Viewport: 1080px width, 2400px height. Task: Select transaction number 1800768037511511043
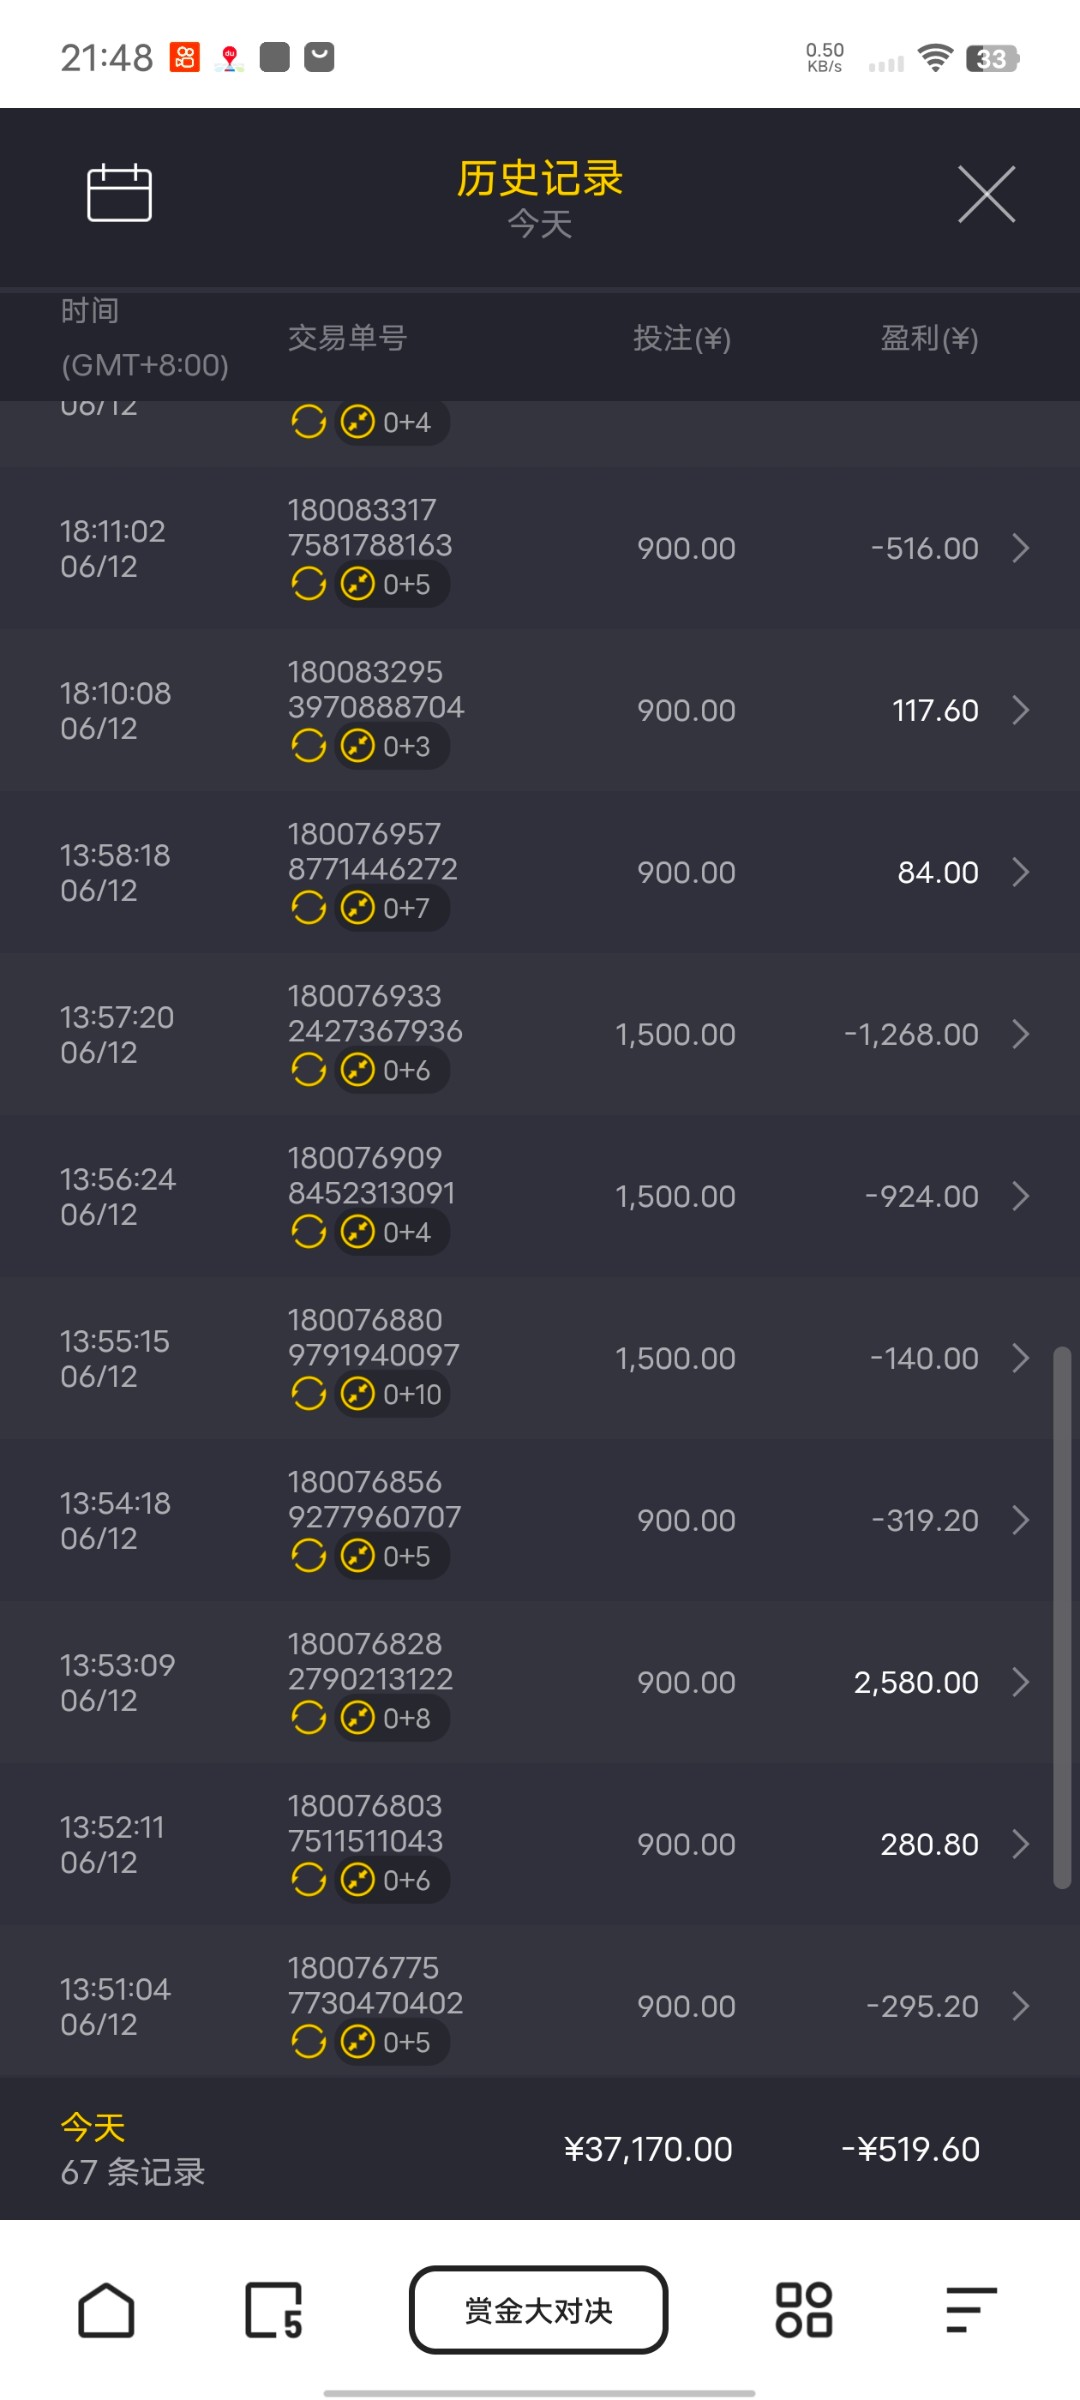366,1823
